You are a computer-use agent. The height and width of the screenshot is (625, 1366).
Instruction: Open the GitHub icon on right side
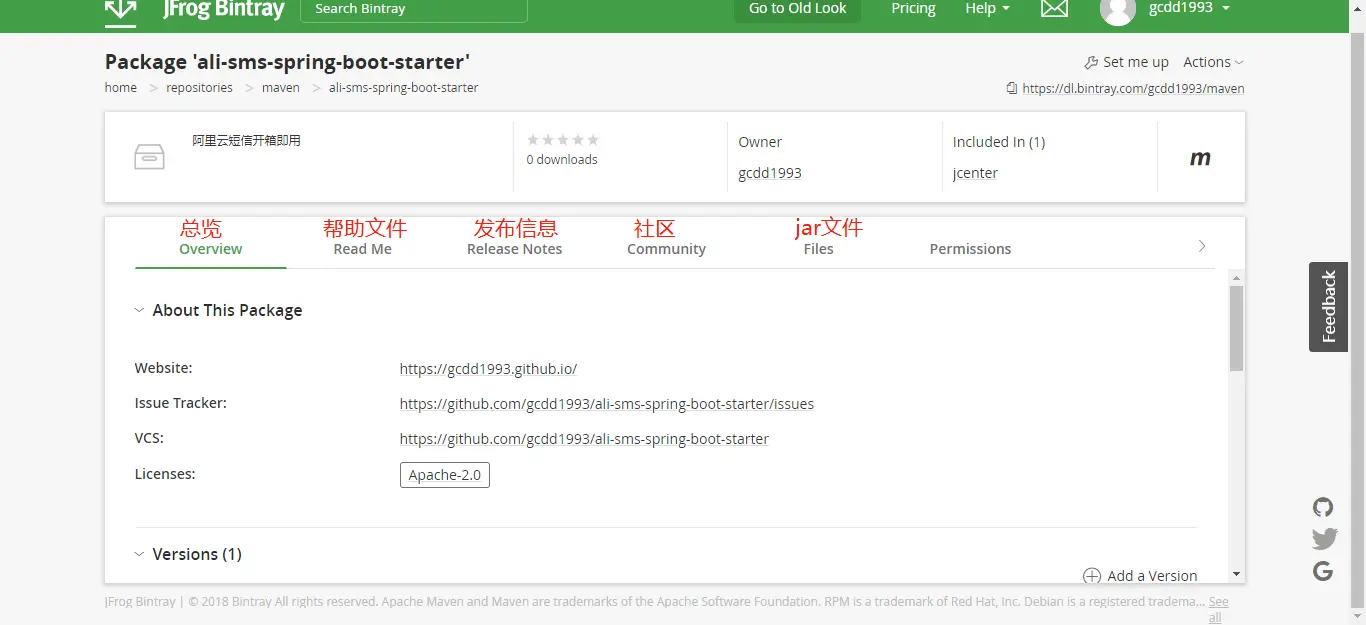click(x=1323, y=507)
